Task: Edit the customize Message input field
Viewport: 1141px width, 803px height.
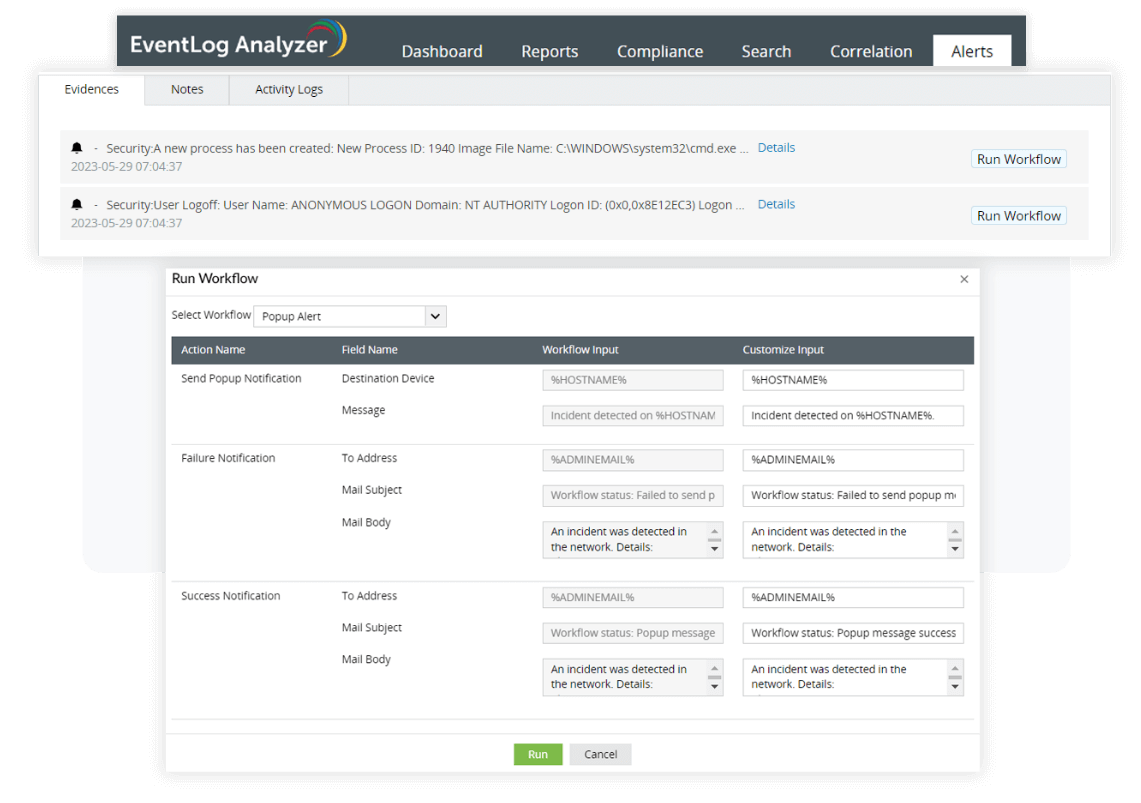Action: coord(853,416)
